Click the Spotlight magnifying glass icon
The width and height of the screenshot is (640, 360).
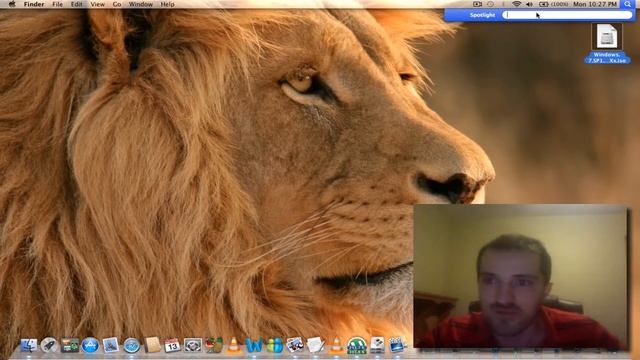tap(628, 4)
